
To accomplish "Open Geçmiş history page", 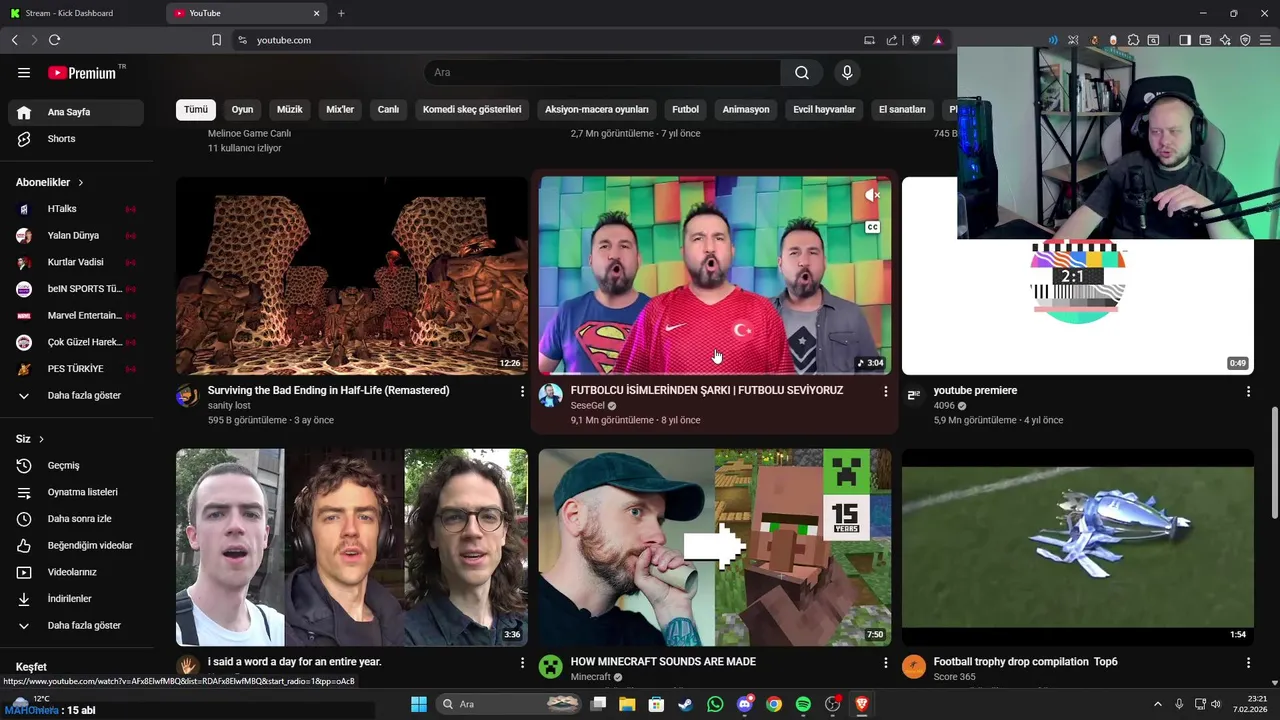I will click(76, 466).
